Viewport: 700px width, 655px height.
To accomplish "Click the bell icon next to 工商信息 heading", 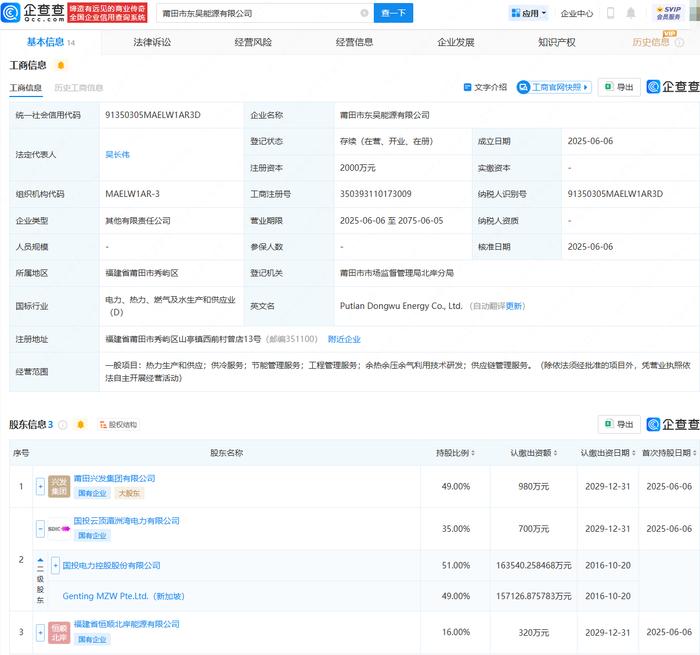I will pos(61,66).
